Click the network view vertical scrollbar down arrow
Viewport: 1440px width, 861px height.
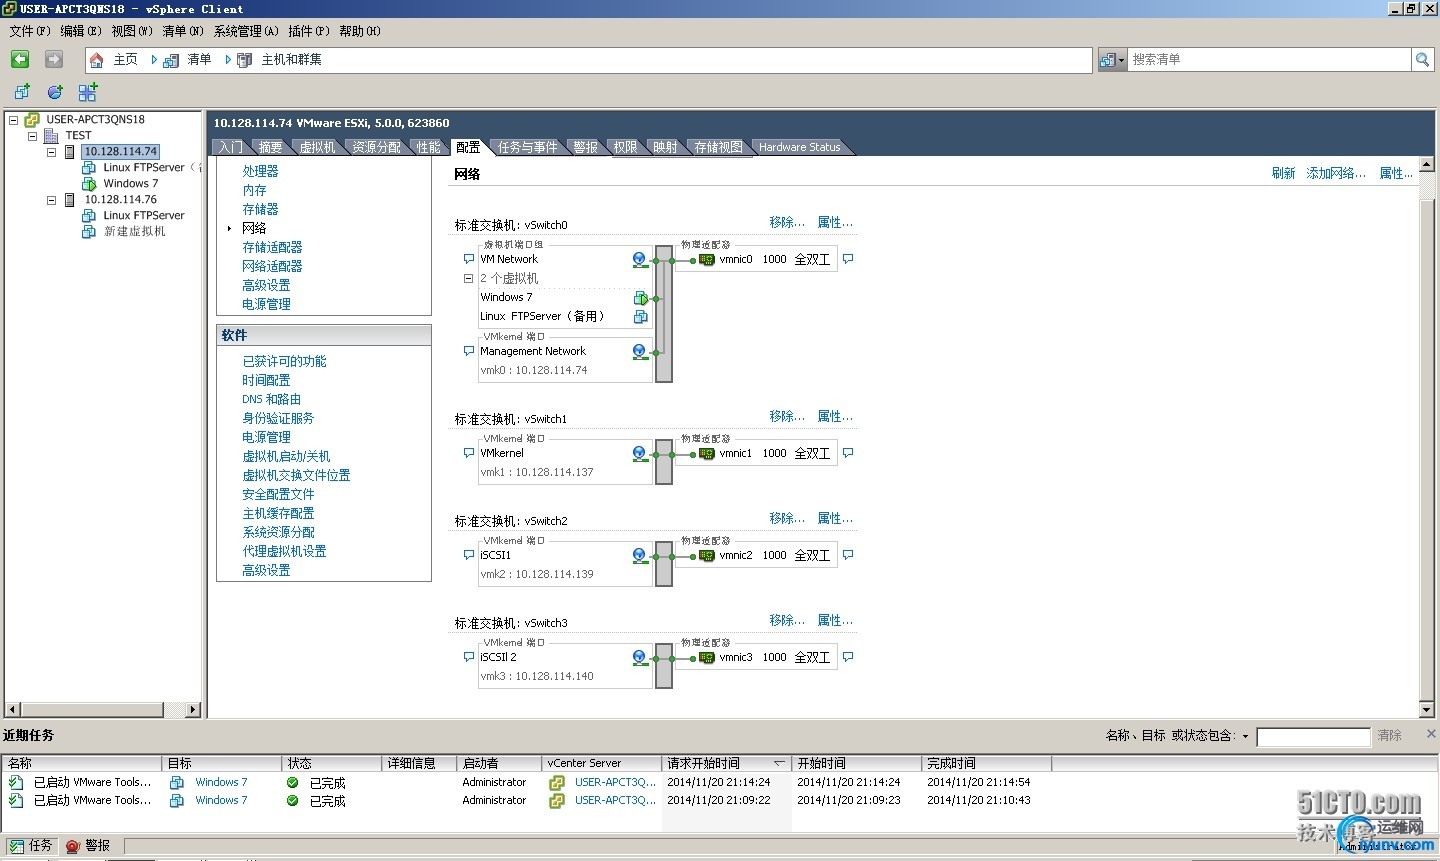[x=1427, y=710]
